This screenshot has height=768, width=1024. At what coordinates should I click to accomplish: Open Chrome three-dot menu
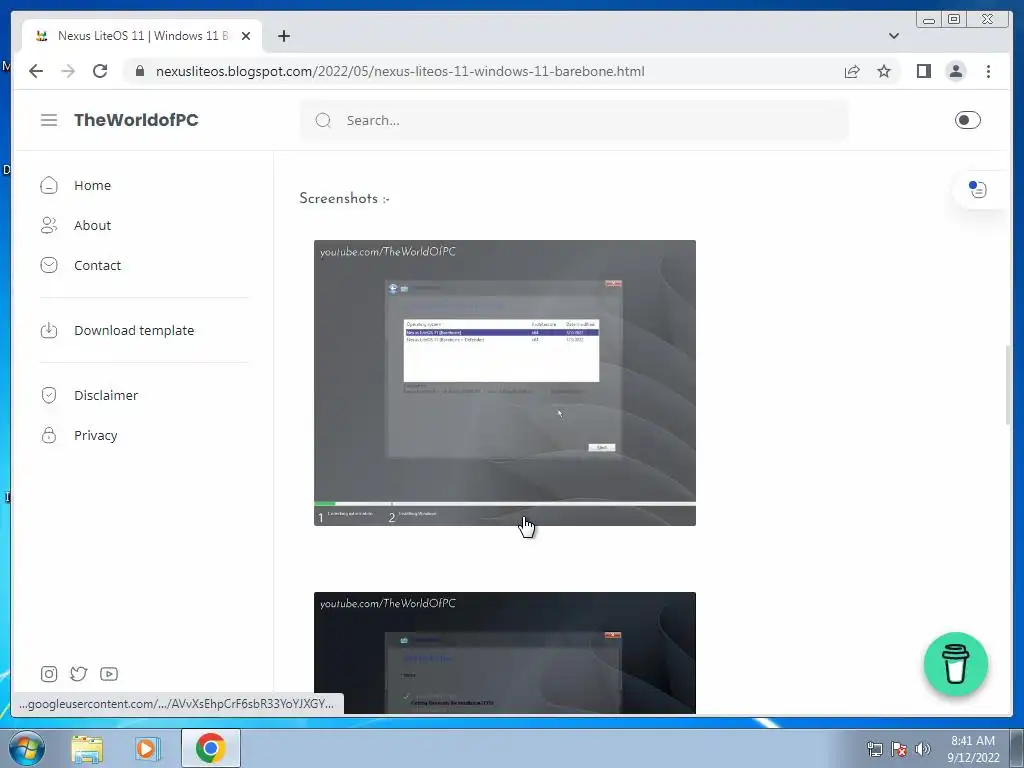[x=988, y=71]
